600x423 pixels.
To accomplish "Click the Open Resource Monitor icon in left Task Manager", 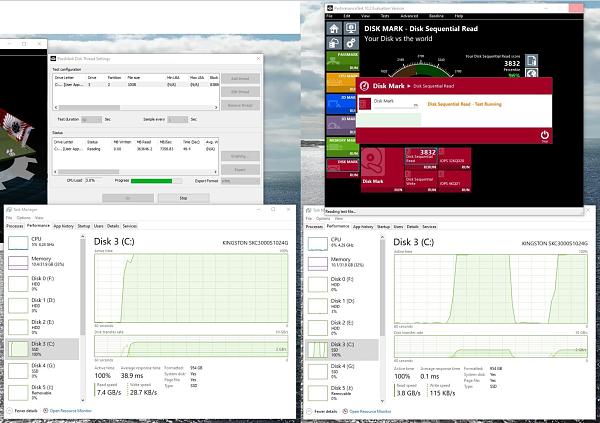I will click(46, 410).
